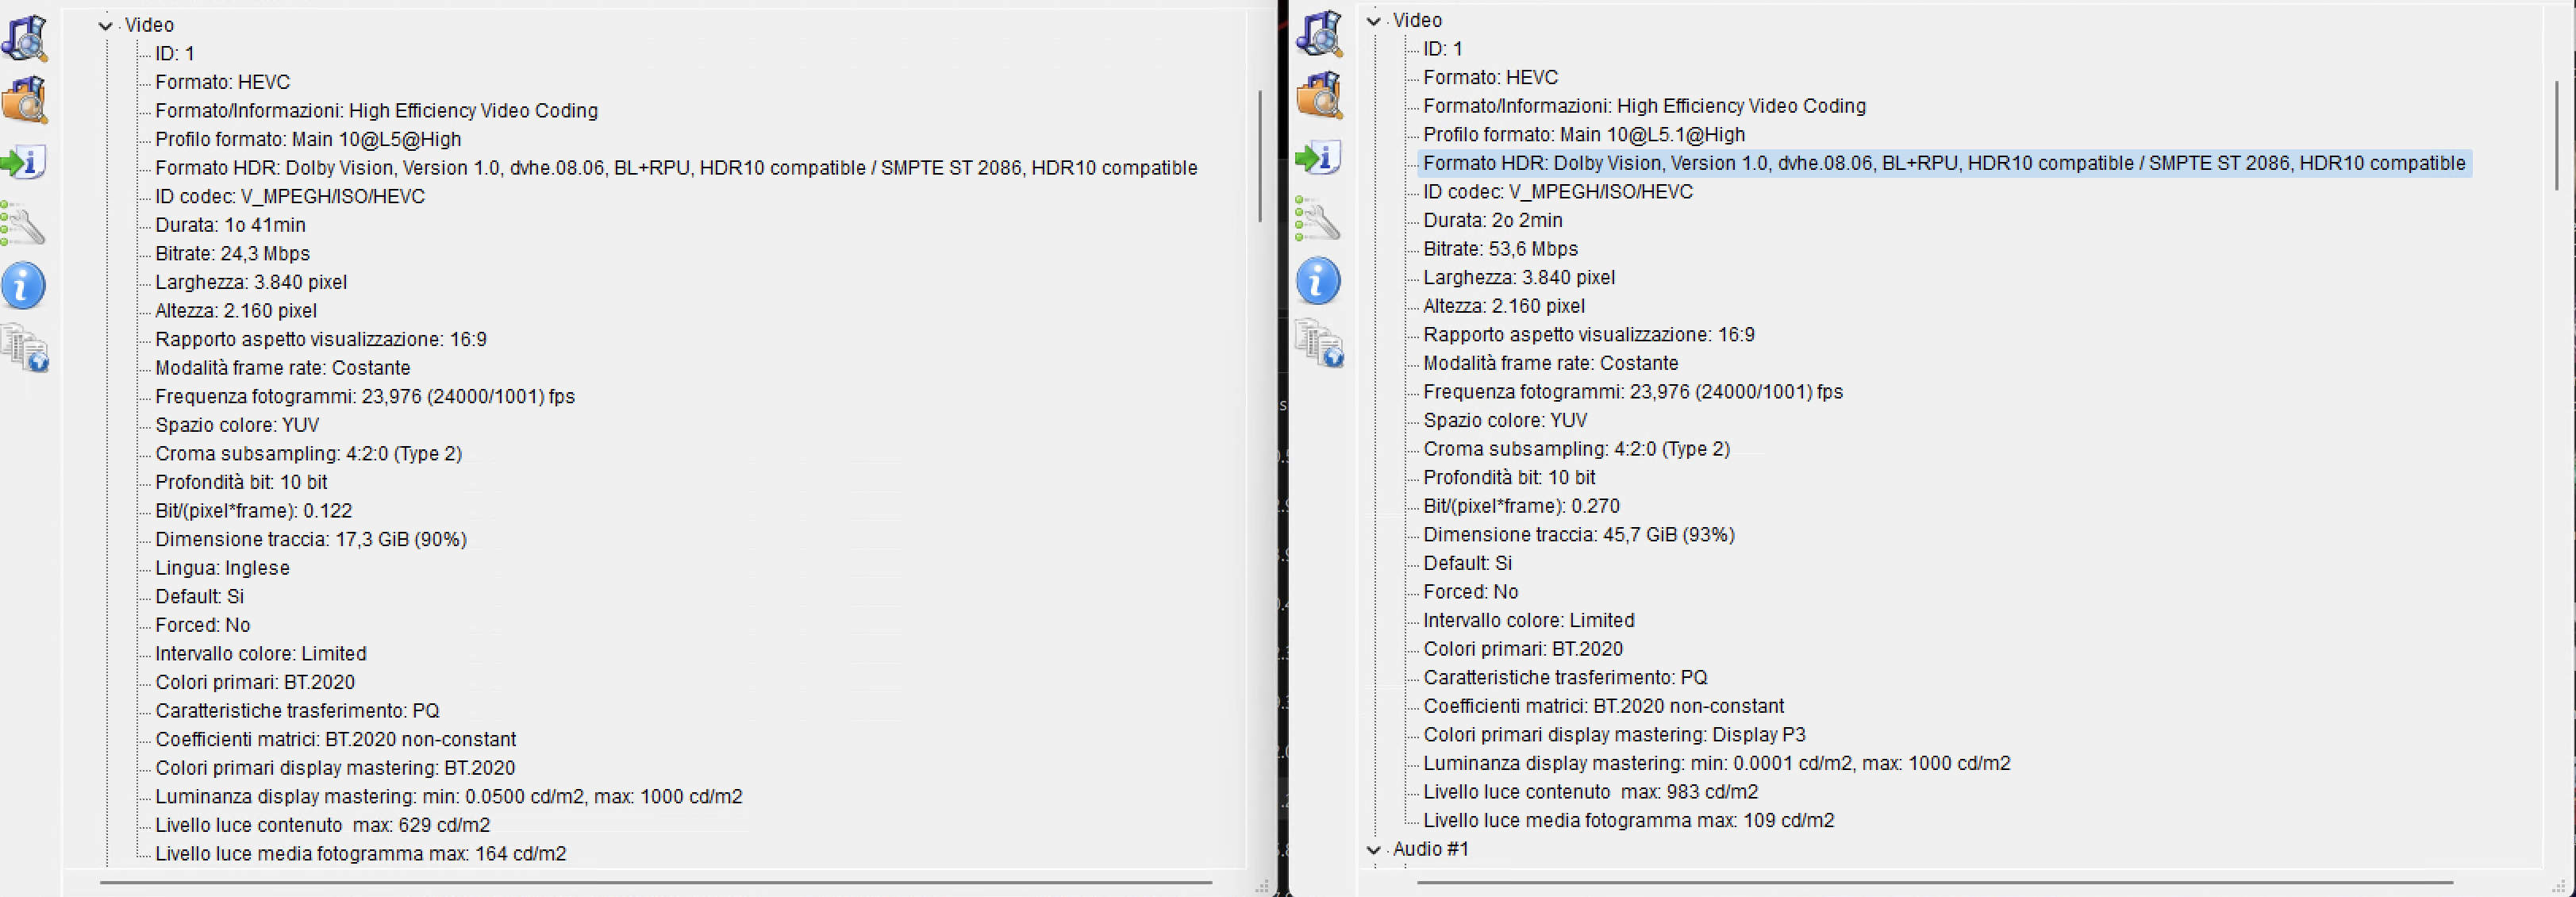The height and width of the screenshot is (897, 2576).
Task: Click the blue About icon in the window with Bitrate 24,3 Mbps
Action: pos(24,286)
